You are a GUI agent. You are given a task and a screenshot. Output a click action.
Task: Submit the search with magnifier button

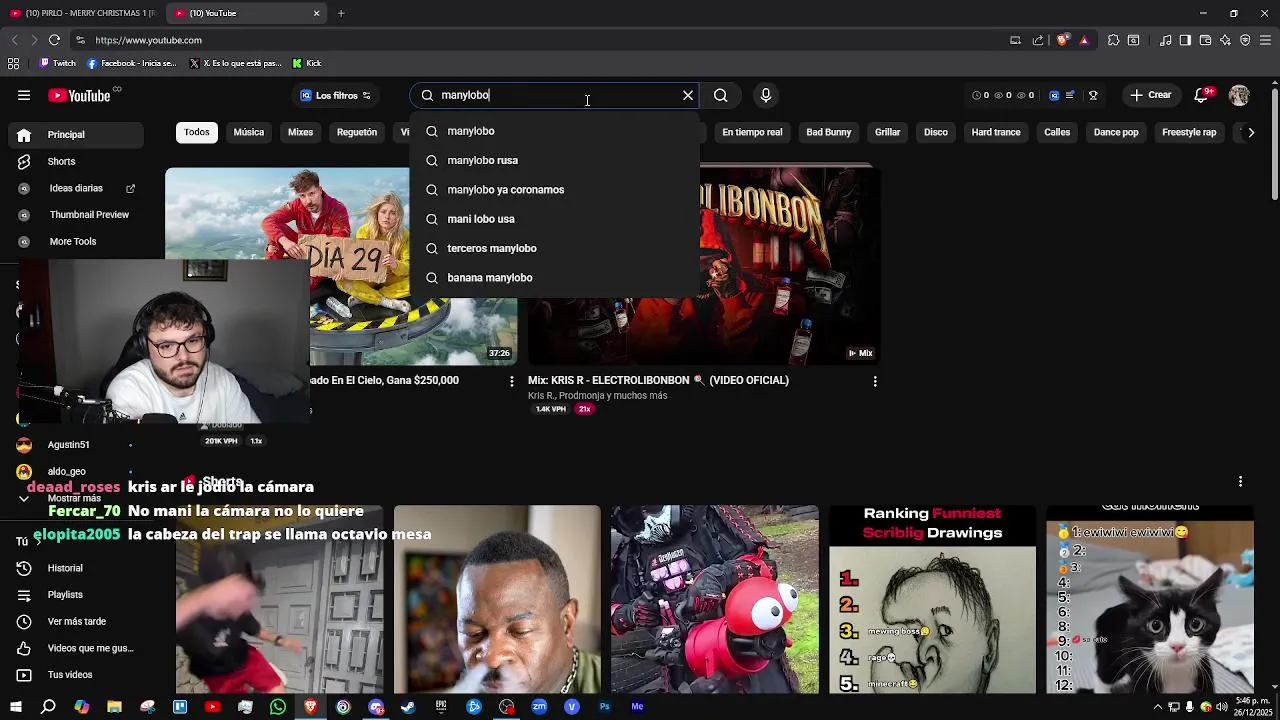click(720, 95)
